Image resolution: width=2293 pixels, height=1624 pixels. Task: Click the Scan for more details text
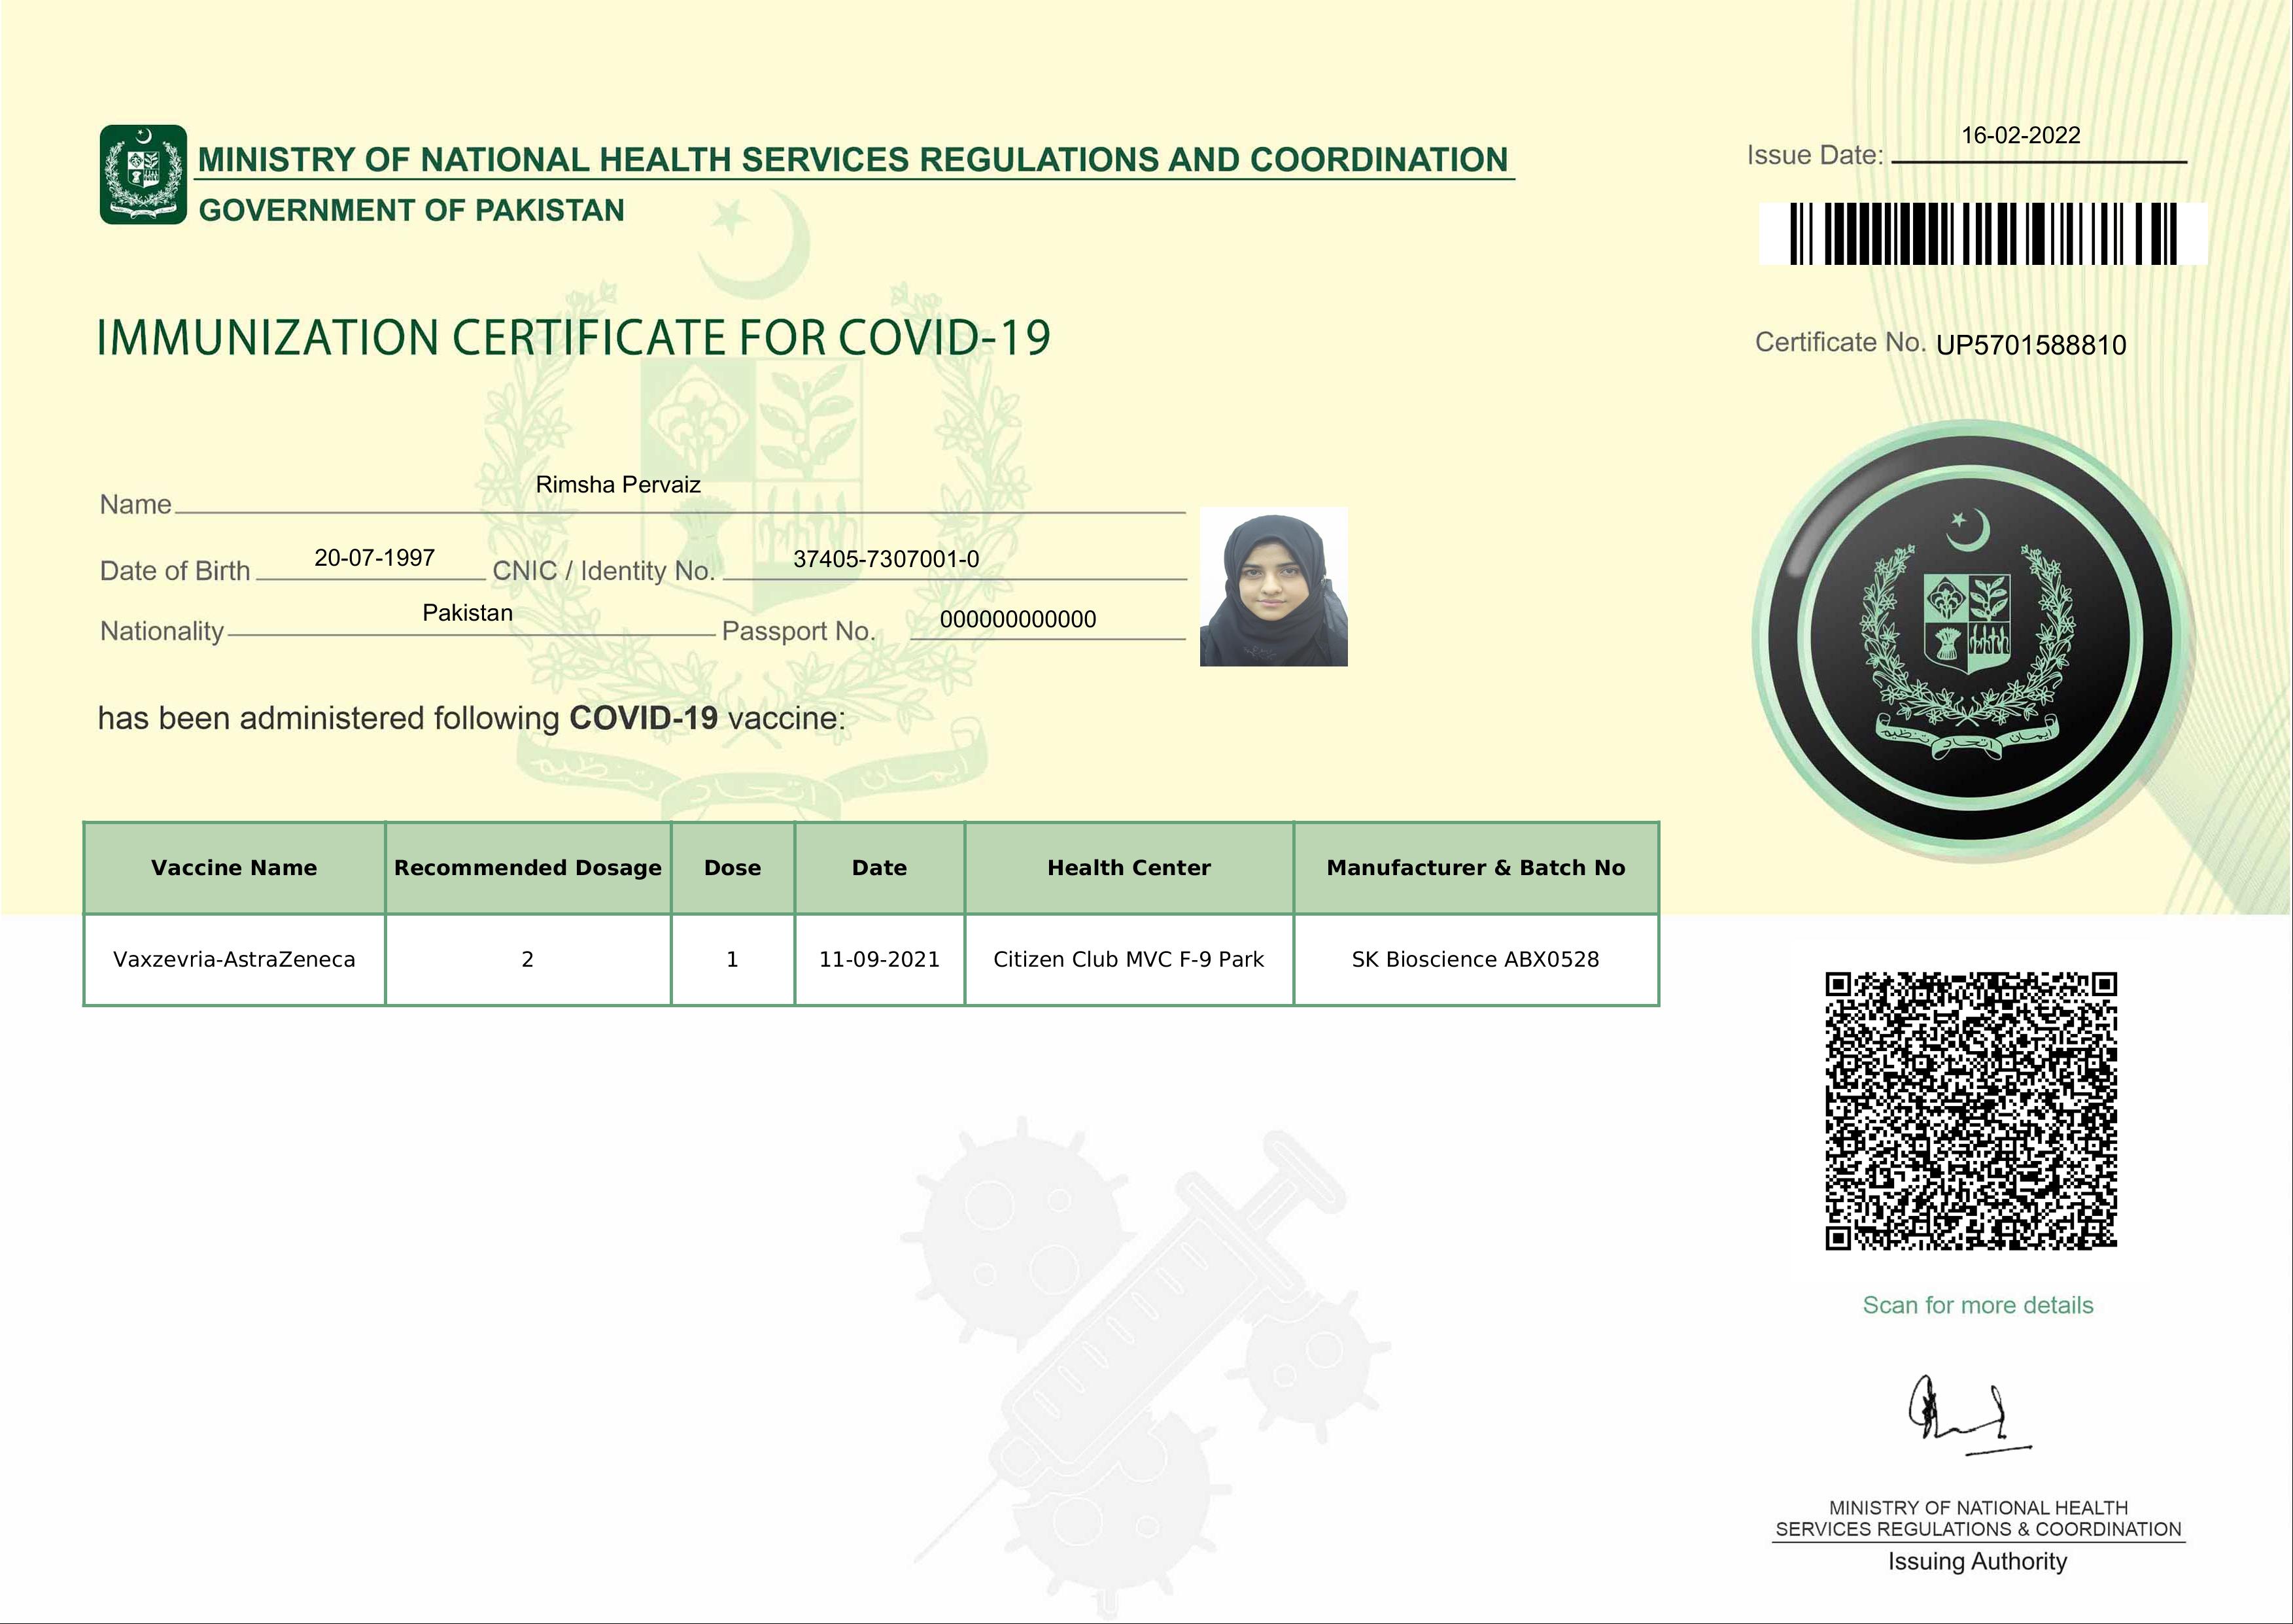[1977, 1305]
